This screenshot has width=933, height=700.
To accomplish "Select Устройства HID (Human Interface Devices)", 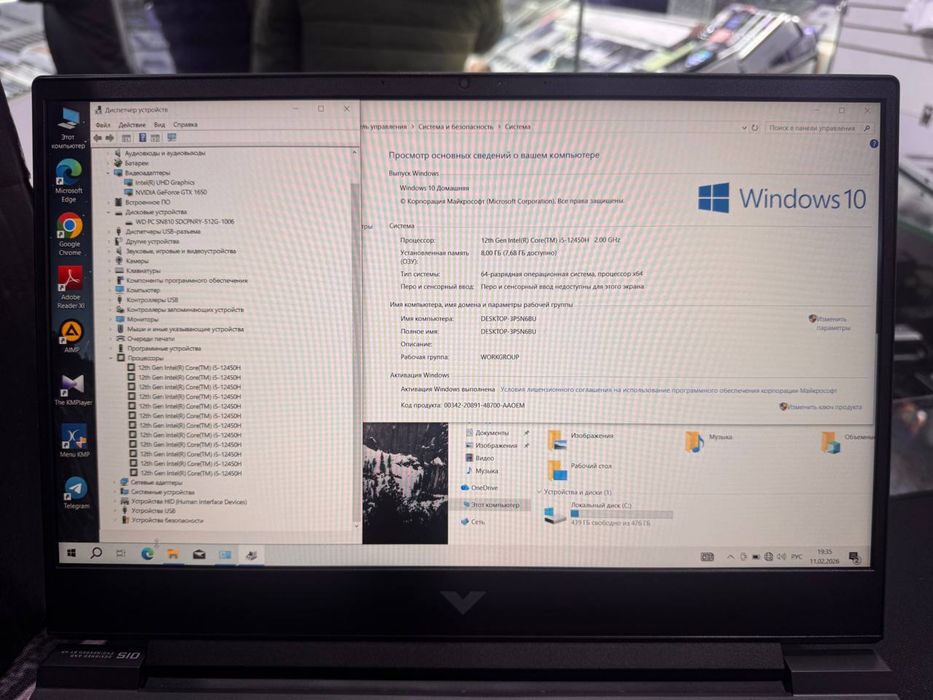I will (183, 501).
